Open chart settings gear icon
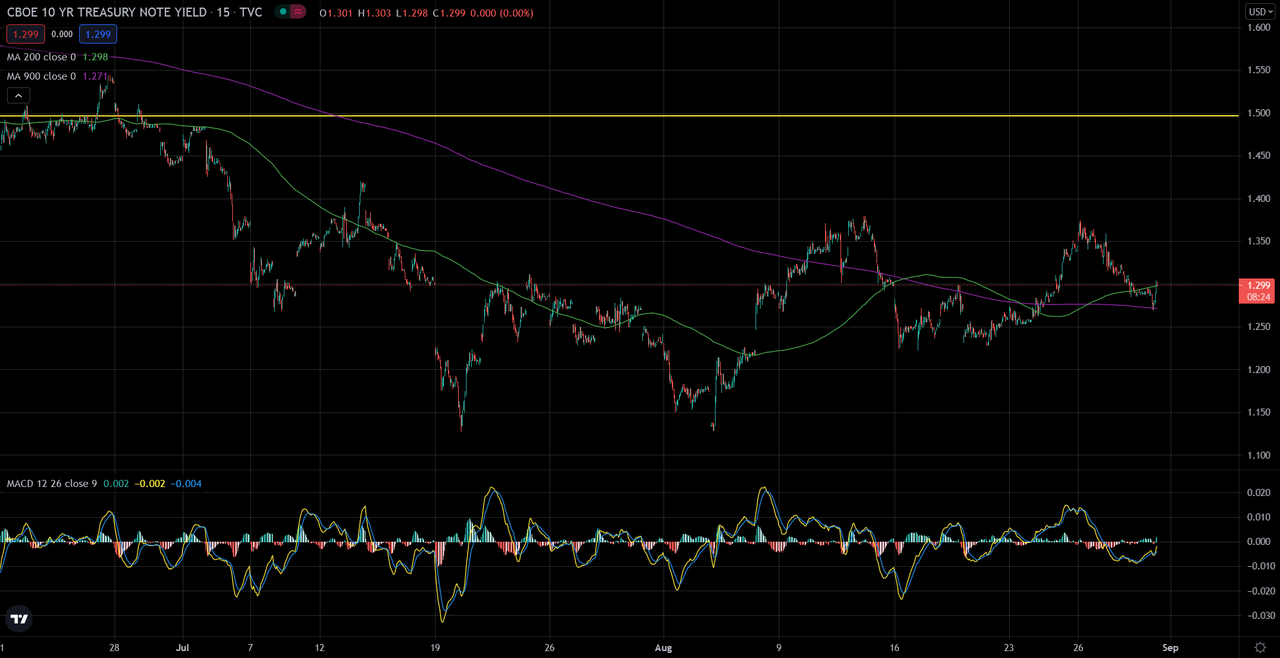Screen dimensions: 1280x658 [1260, 647]
